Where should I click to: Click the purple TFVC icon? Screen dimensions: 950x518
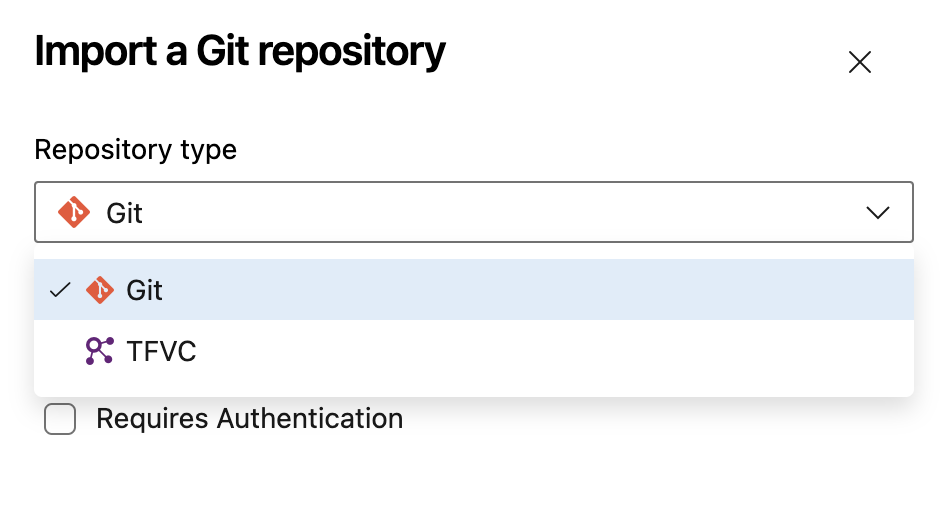click(99, 351)
